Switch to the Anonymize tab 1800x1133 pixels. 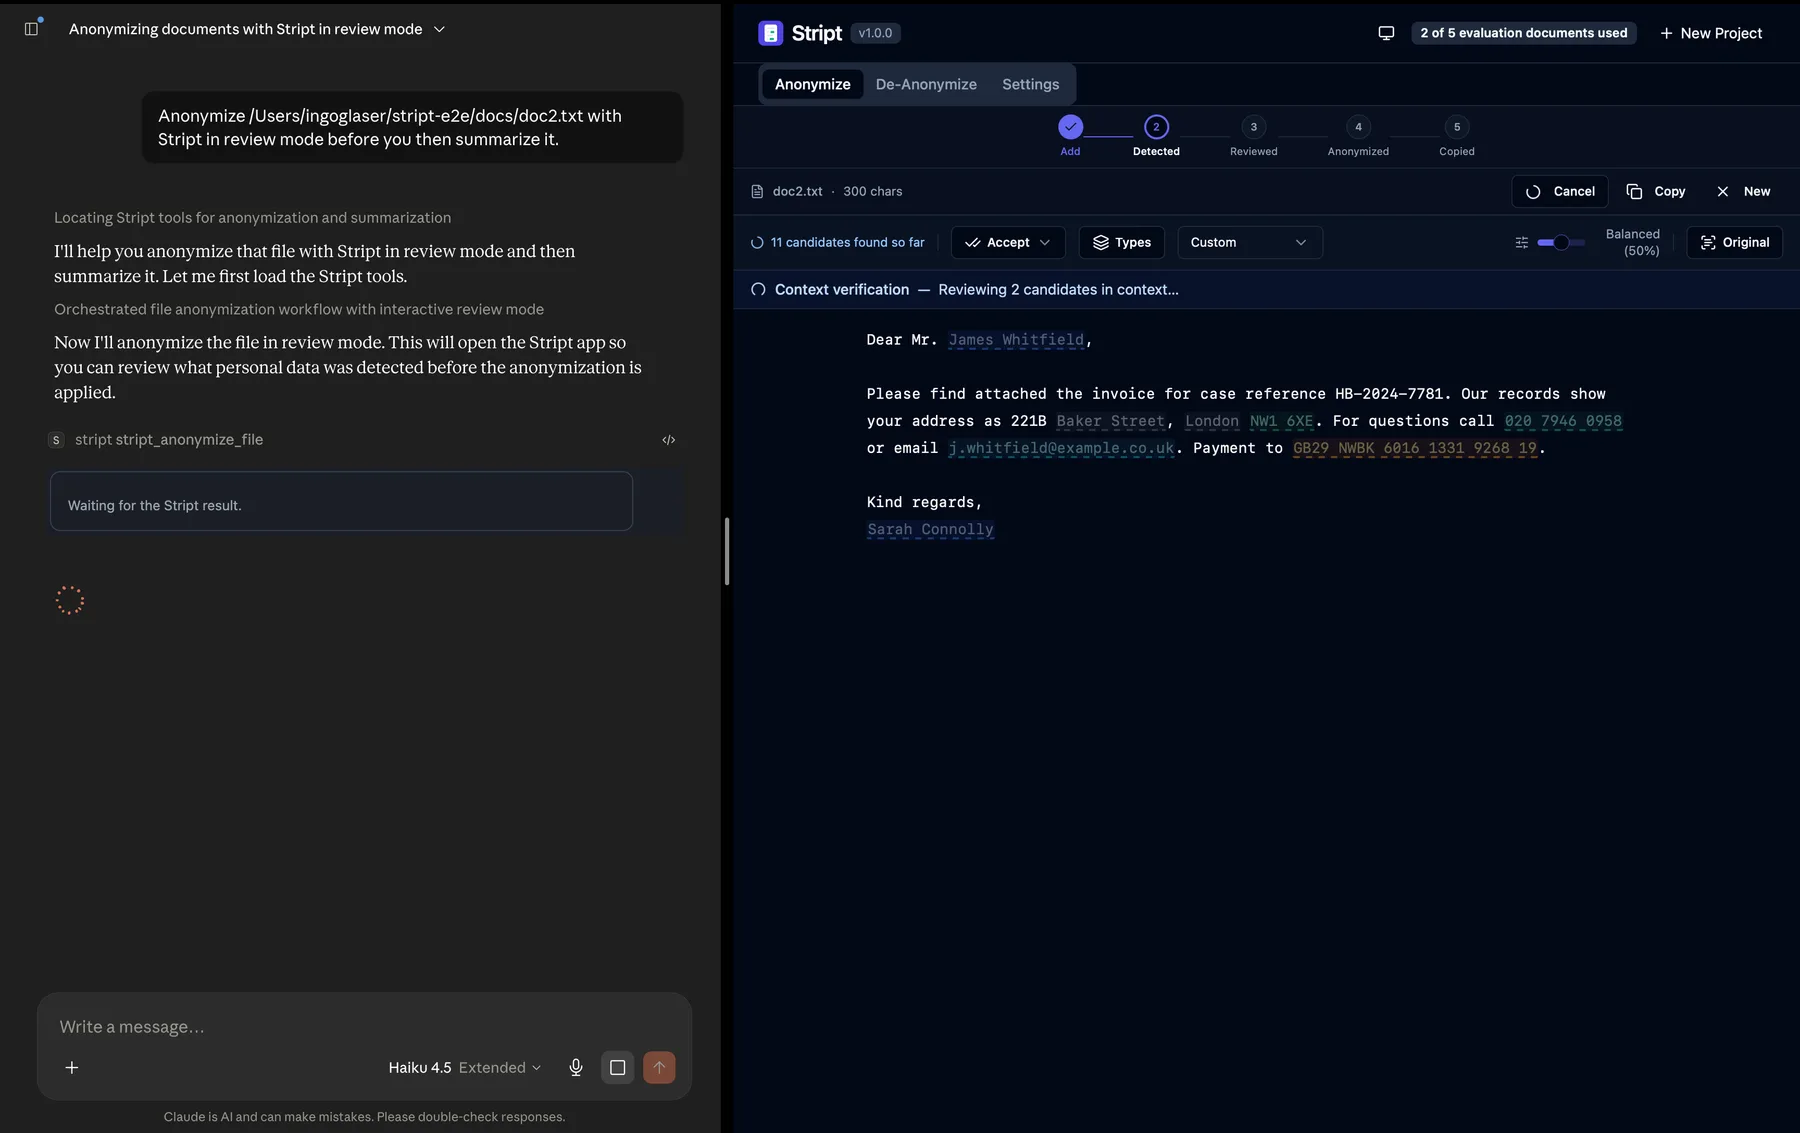click(x=812, y=84)
